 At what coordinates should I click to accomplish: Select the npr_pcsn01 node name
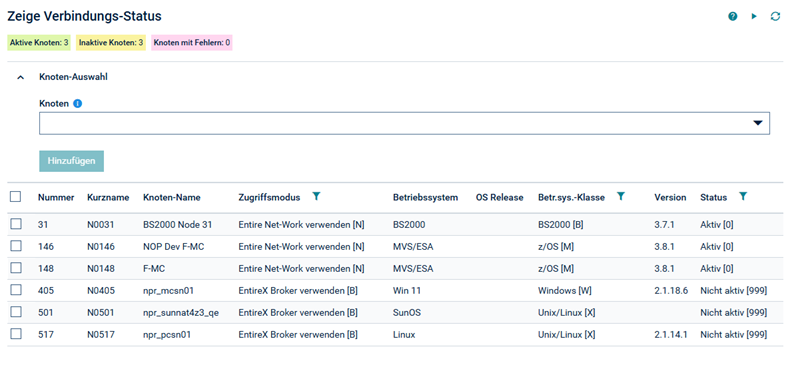tap(167, 335)
